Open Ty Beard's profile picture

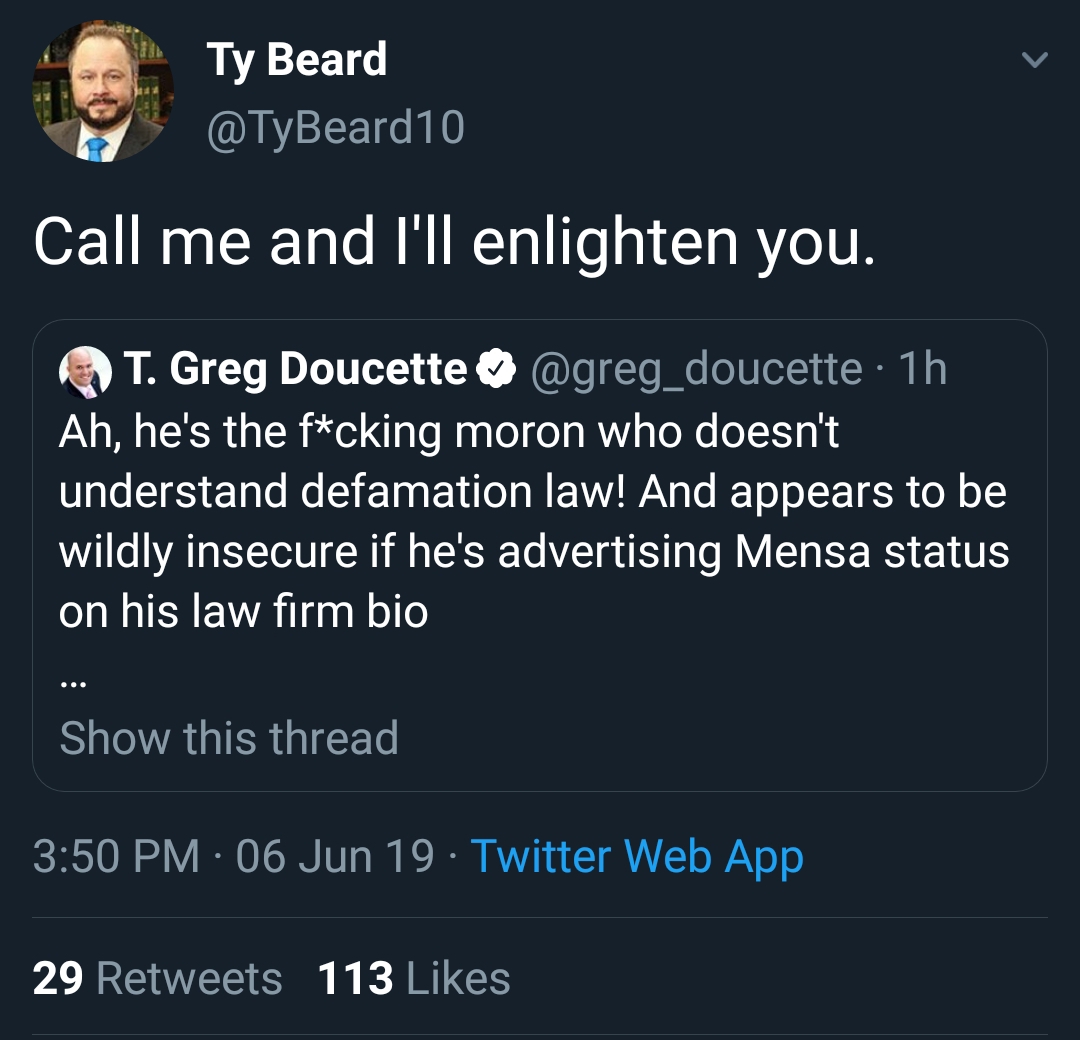tap(103, 91)
